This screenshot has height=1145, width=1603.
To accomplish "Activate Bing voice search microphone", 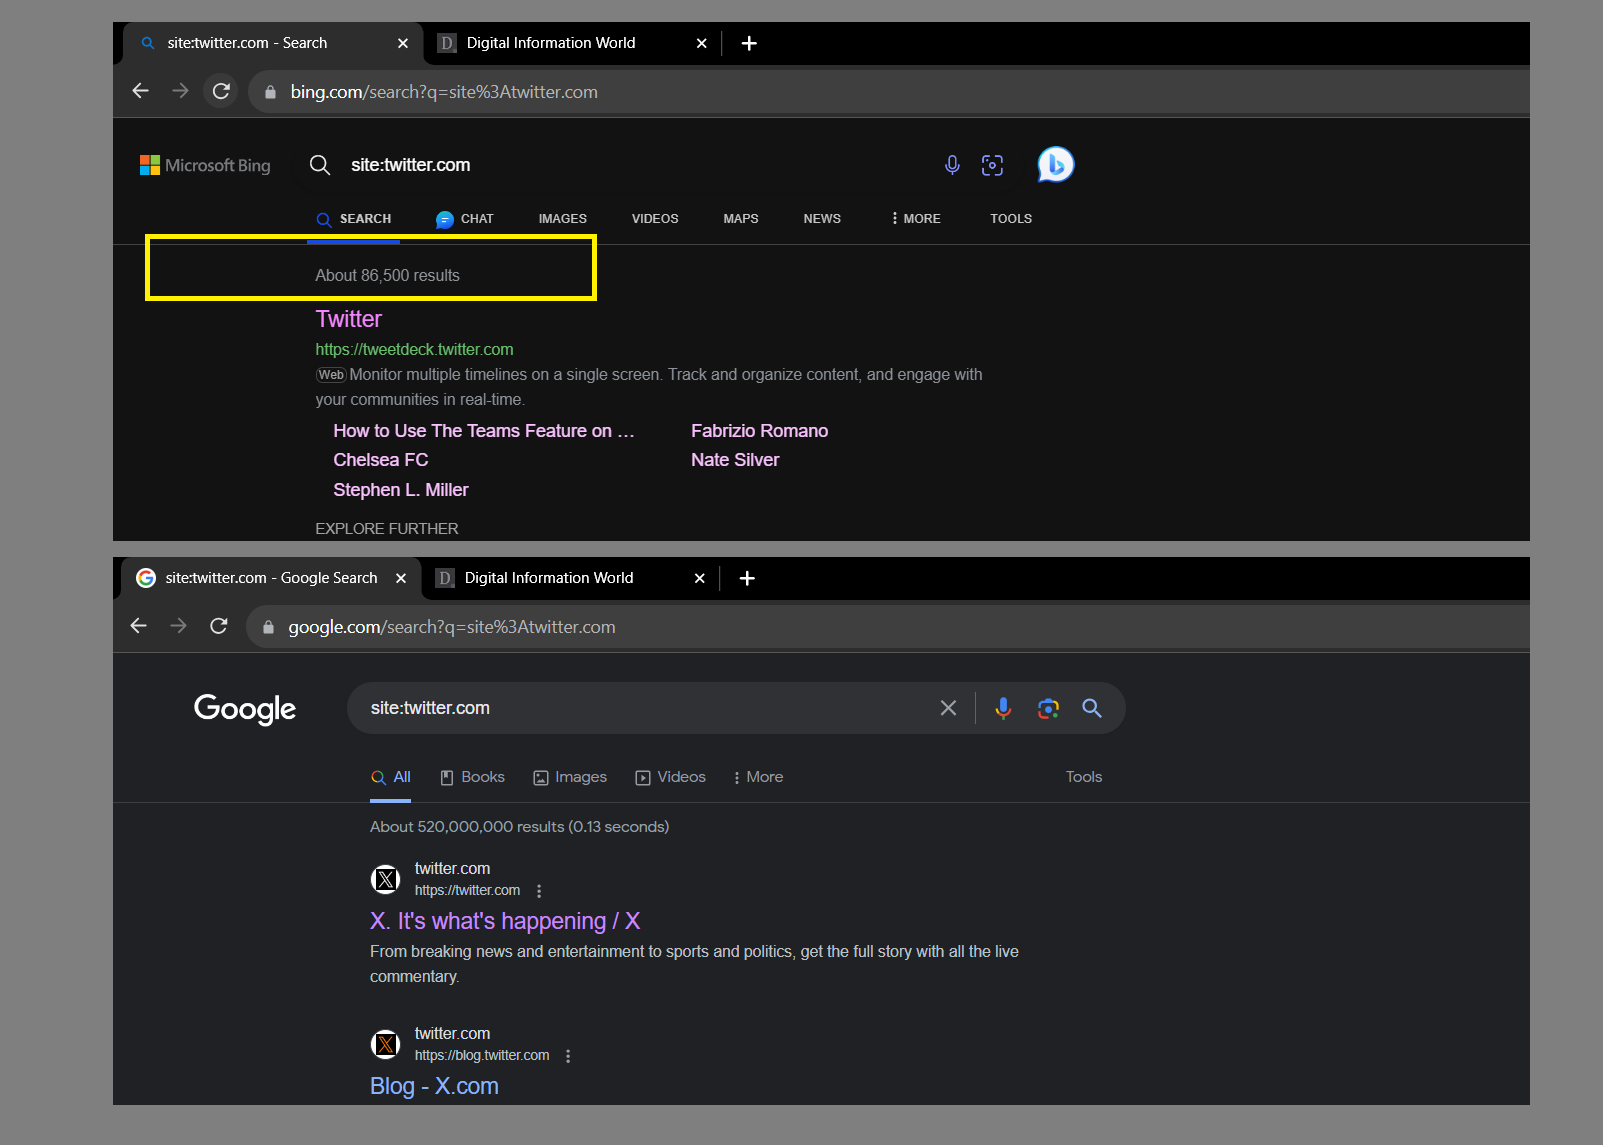I will click(952, 165).
